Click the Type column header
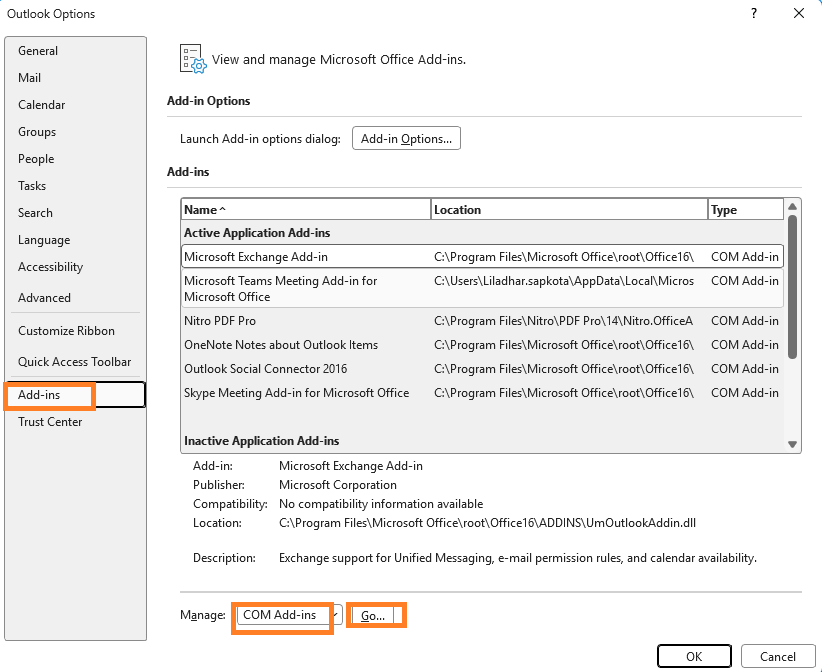The image size is (822, 672). tap(745, 210)
